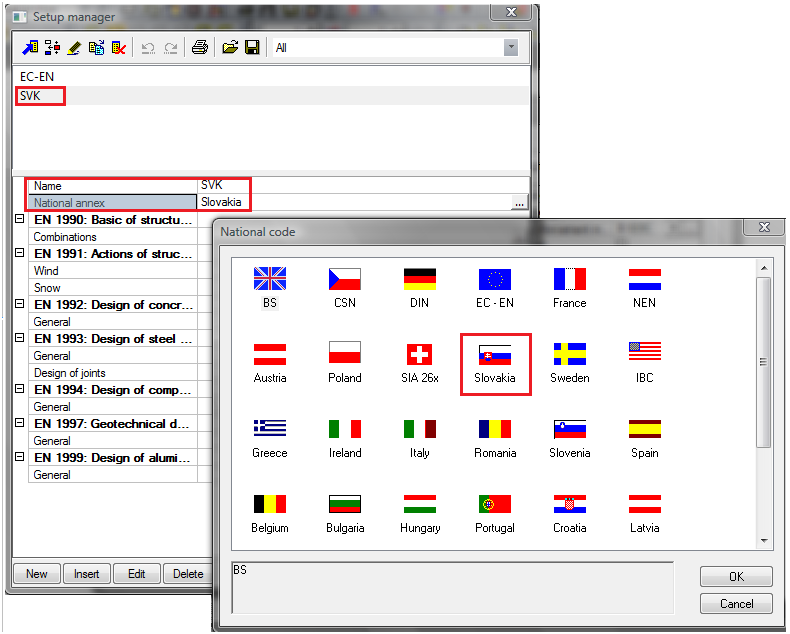Choose the Ireland flag code
The image size is (790, 634).
pyautogui.click(x=345, y=438)
